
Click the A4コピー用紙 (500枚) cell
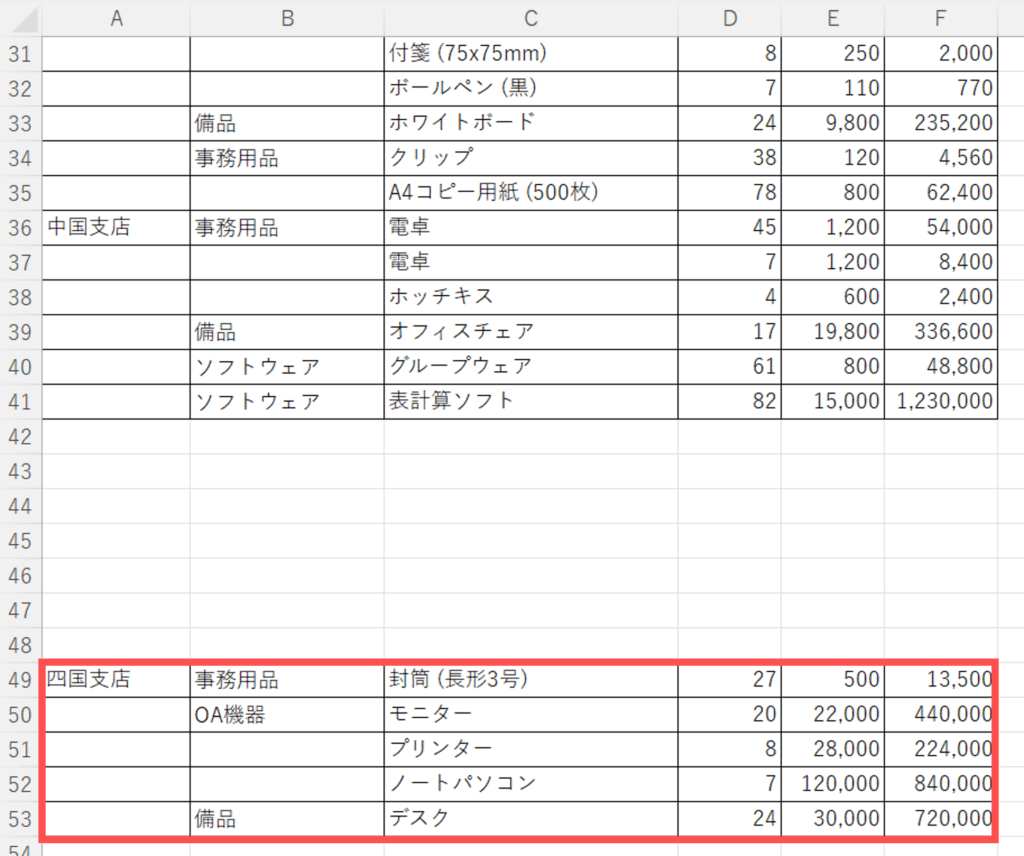click(x=530, y=193)
